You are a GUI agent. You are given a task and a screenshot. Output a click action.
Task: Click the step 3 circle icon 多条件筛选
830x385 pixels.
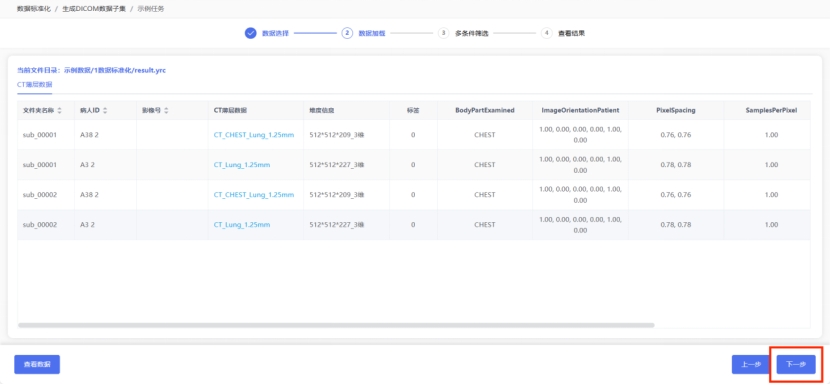444,33
